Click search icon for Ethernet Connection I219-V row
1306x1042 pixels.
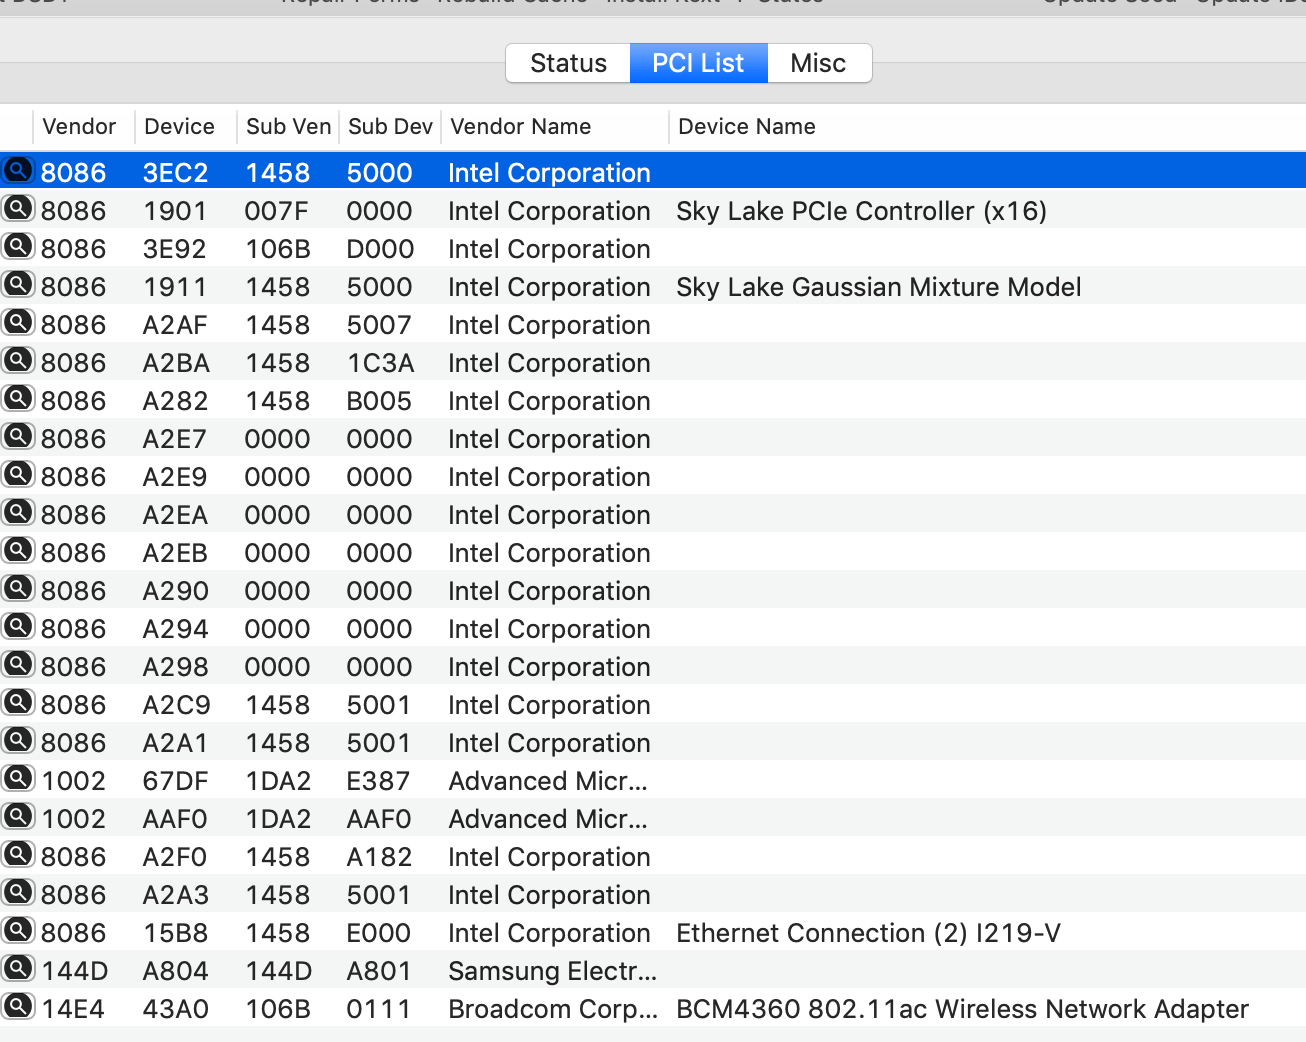pyautogui.click(x=18, y=930)
